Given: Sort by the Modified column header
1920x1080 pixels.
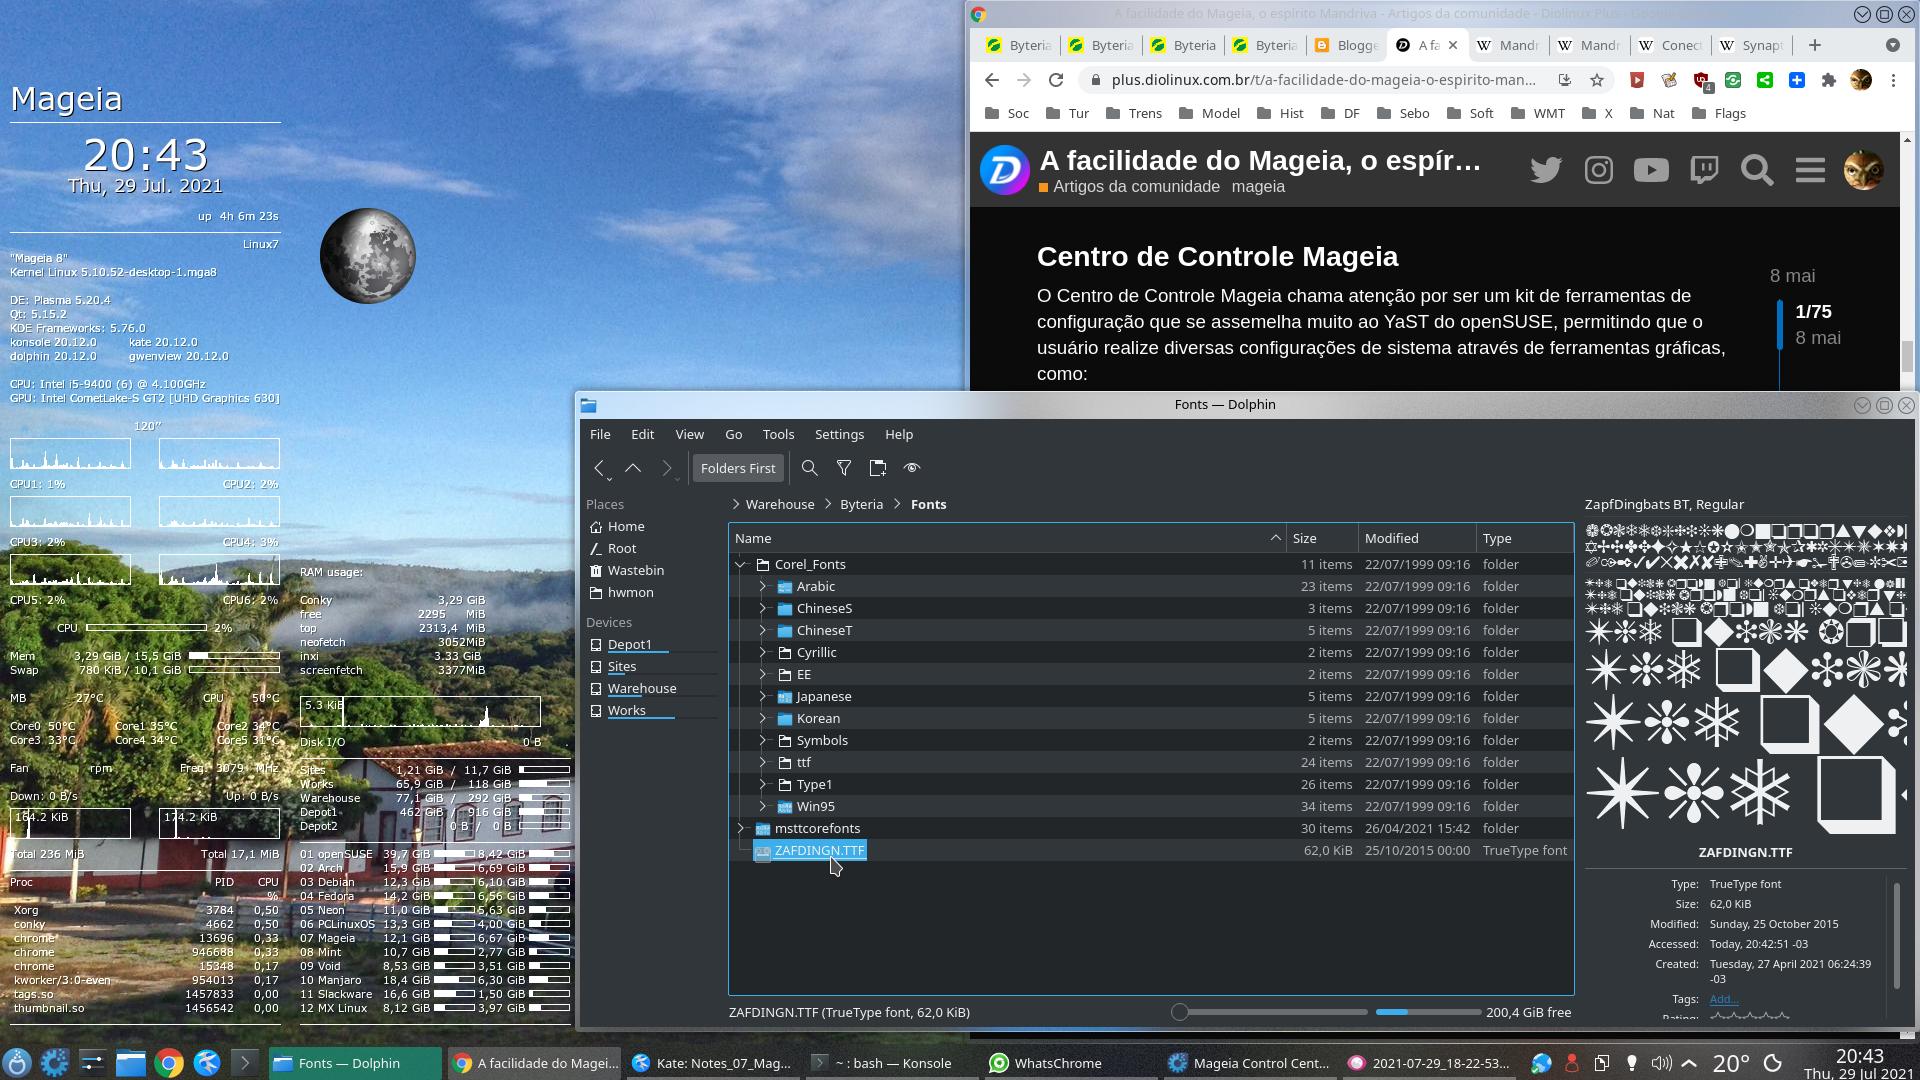Looking at the screenshot, I should point(1416,539).
